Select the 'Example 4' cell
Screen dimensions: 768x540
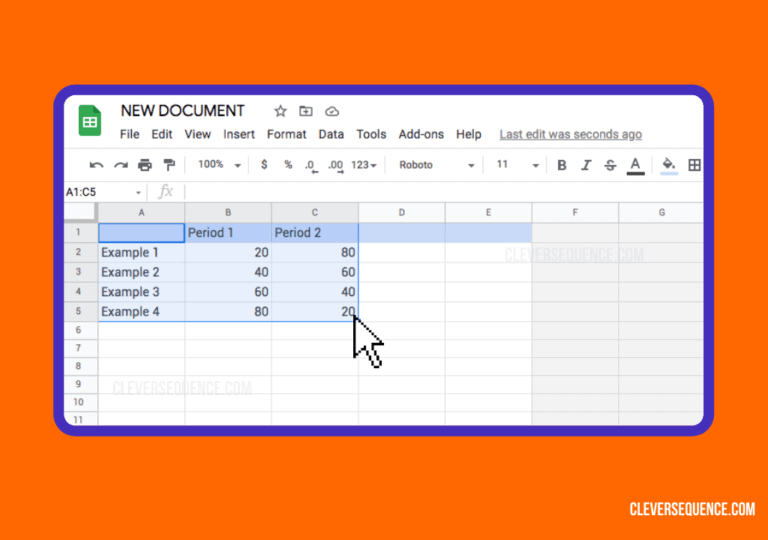coord(141,312)
